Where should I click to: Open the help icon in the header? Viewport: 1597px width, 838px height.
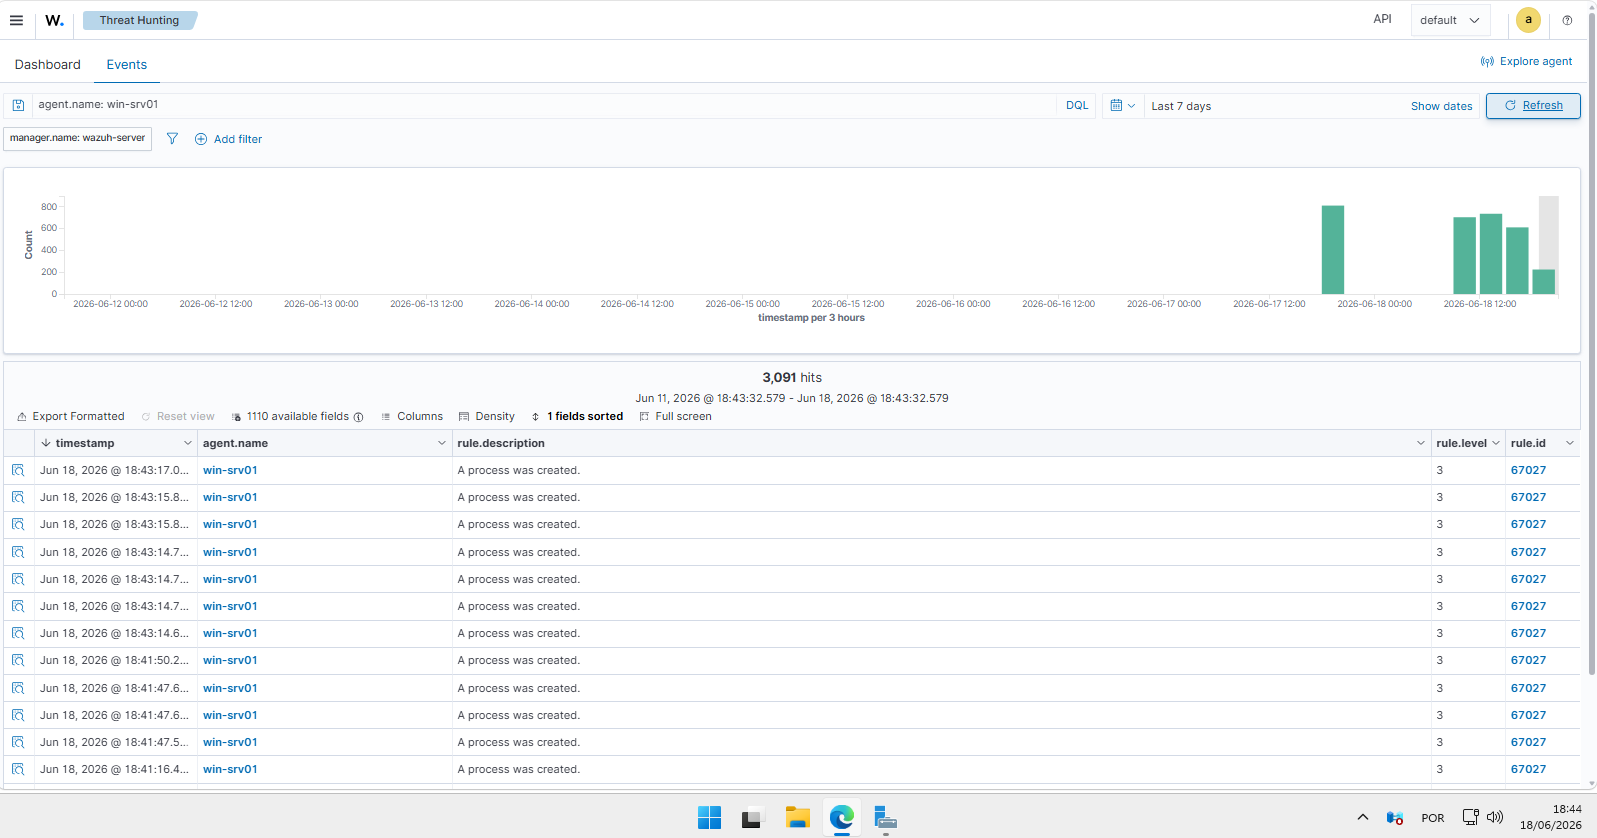pos(1567,20)
